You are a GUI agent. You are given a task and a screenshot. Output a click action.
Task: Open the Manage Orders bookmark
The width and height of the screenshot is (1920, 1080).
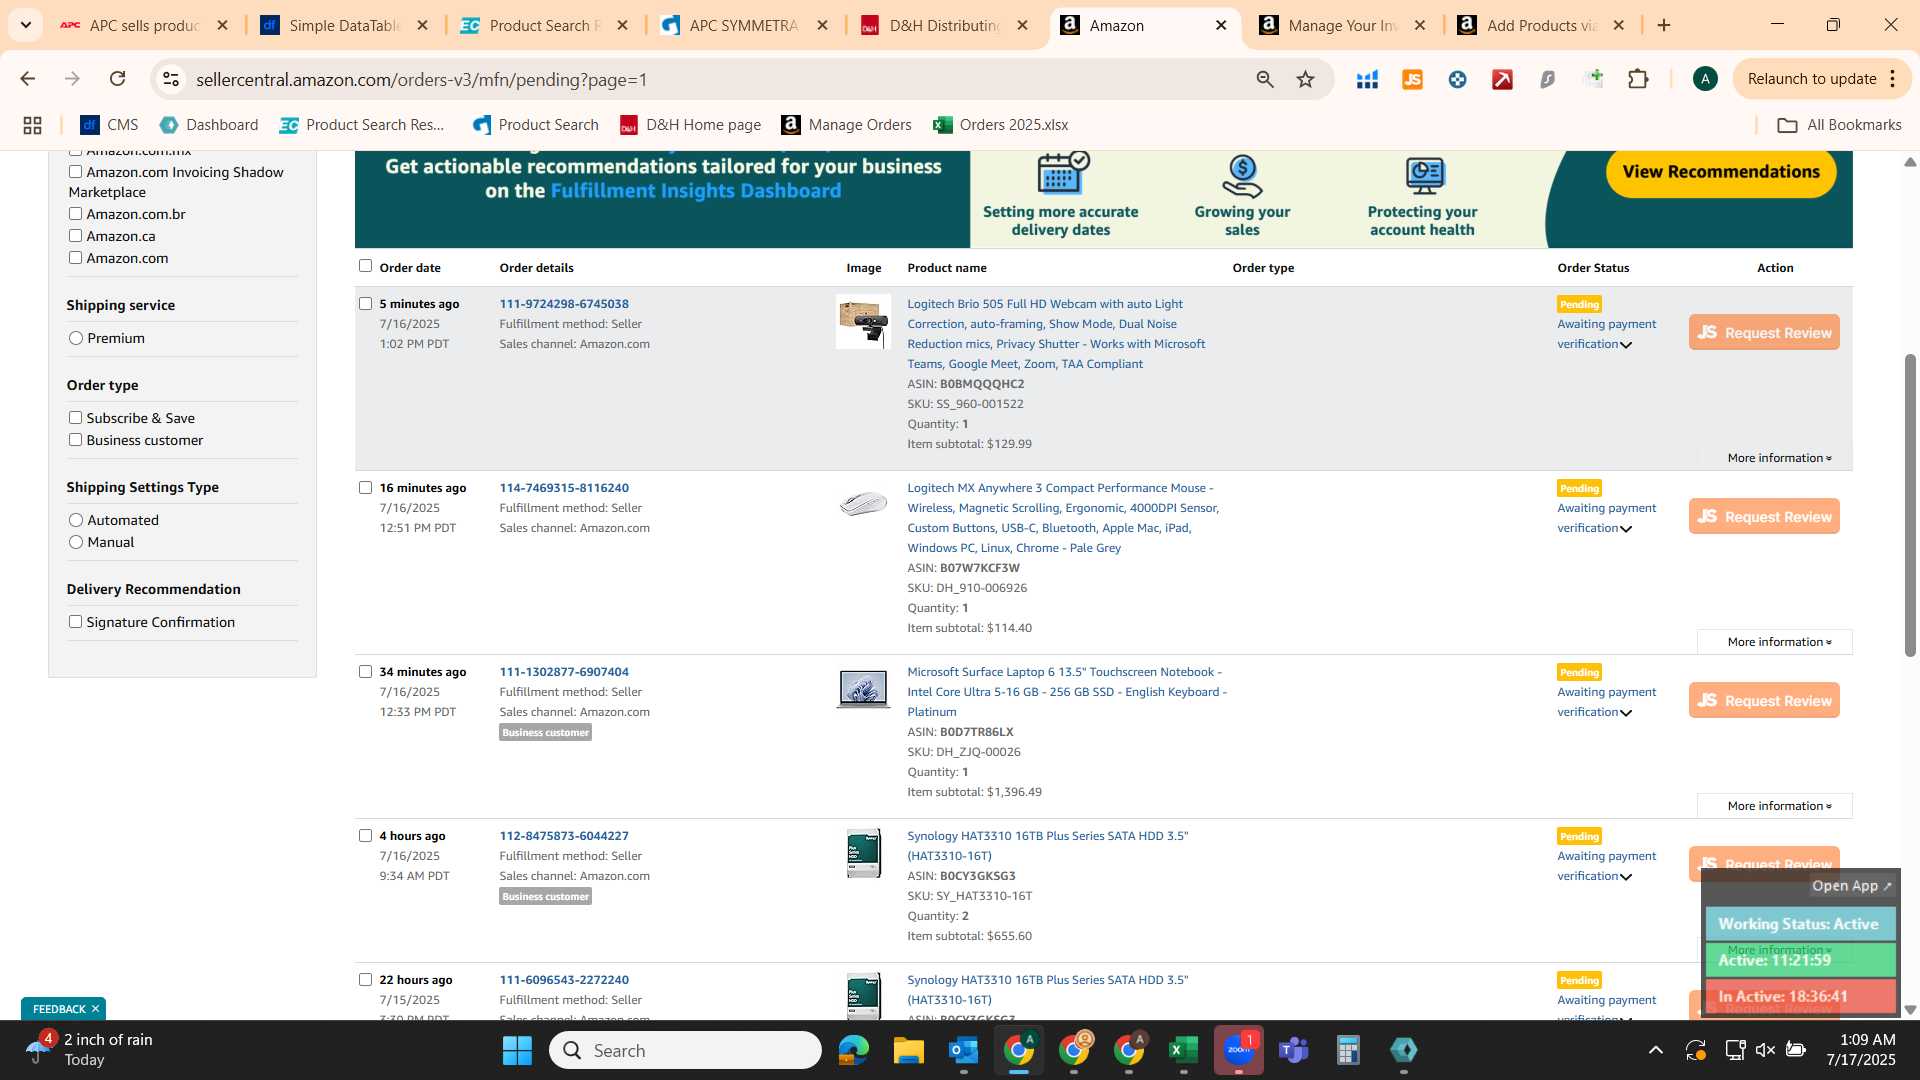[x=846, y=125]
